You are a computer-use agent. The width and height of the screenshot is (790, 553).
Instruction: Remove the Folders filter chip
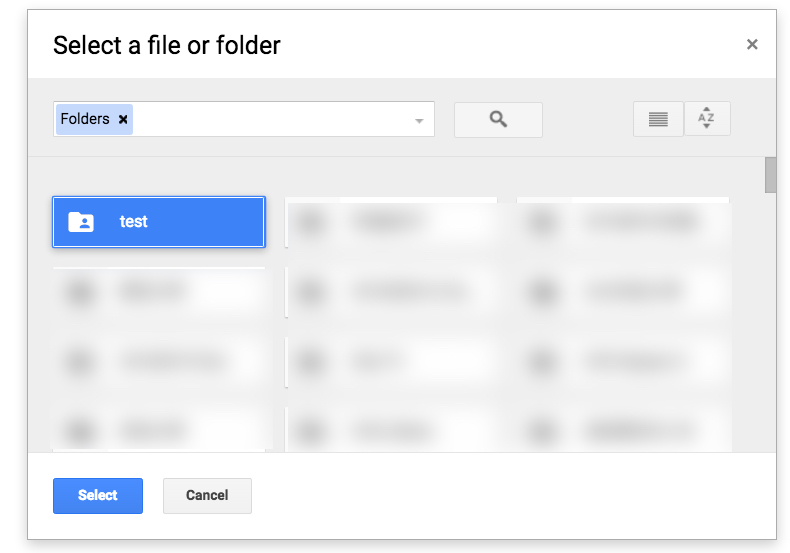pos(123,119)
